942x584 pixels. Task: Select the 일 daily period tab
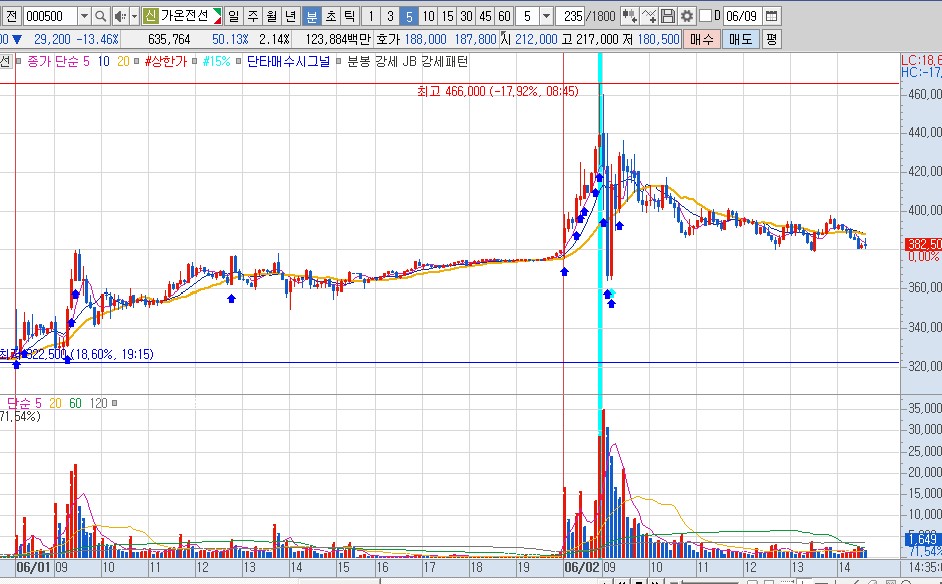coord(233,16)
